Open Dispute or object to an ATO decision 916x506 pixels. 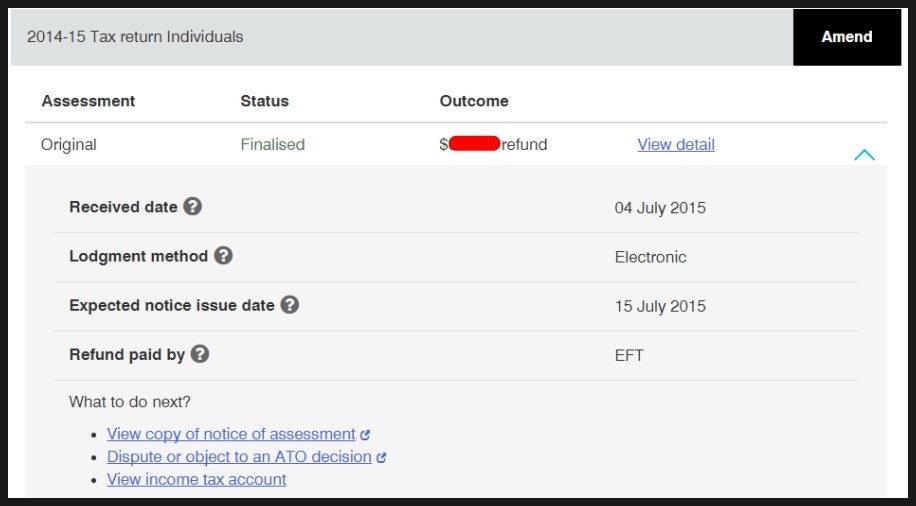[x=239, y=457]
